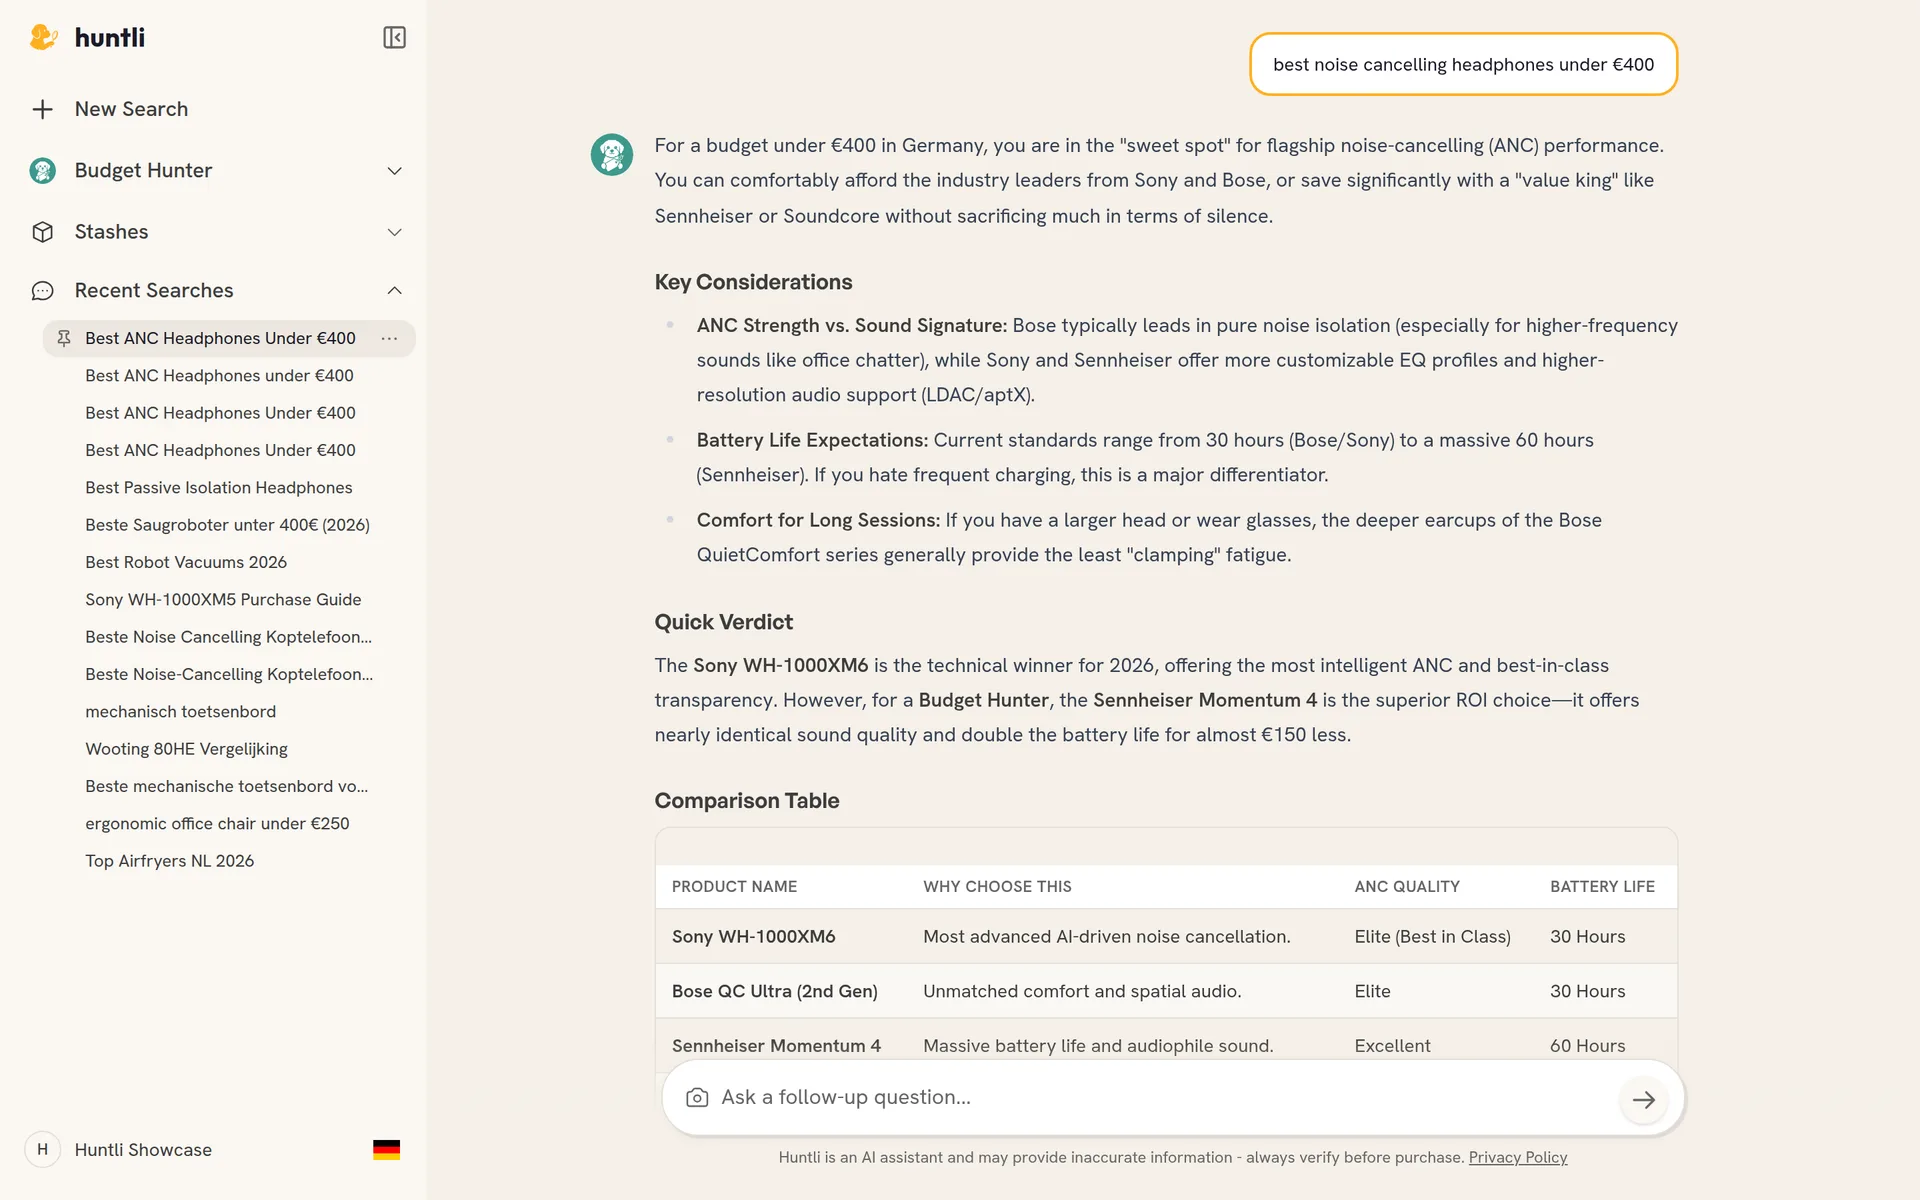Select the Sennheiser Momentum 4 table cell
The width and height of the screenshot is (1920, 1200).
tap(776, 1046)
